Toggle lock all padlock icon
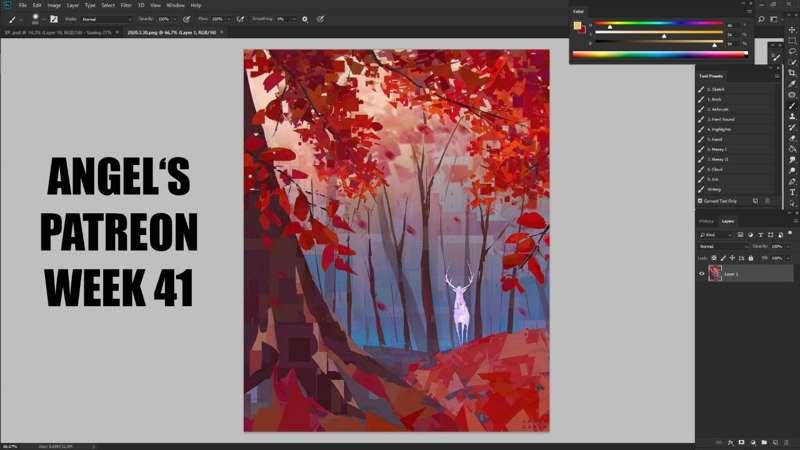Screen dimensions: 800x450 pos(751,258)
